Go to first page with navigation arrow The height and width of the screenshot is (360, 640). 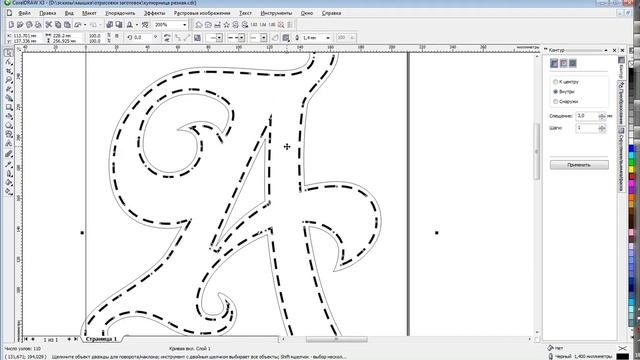[x=26, y=339]
